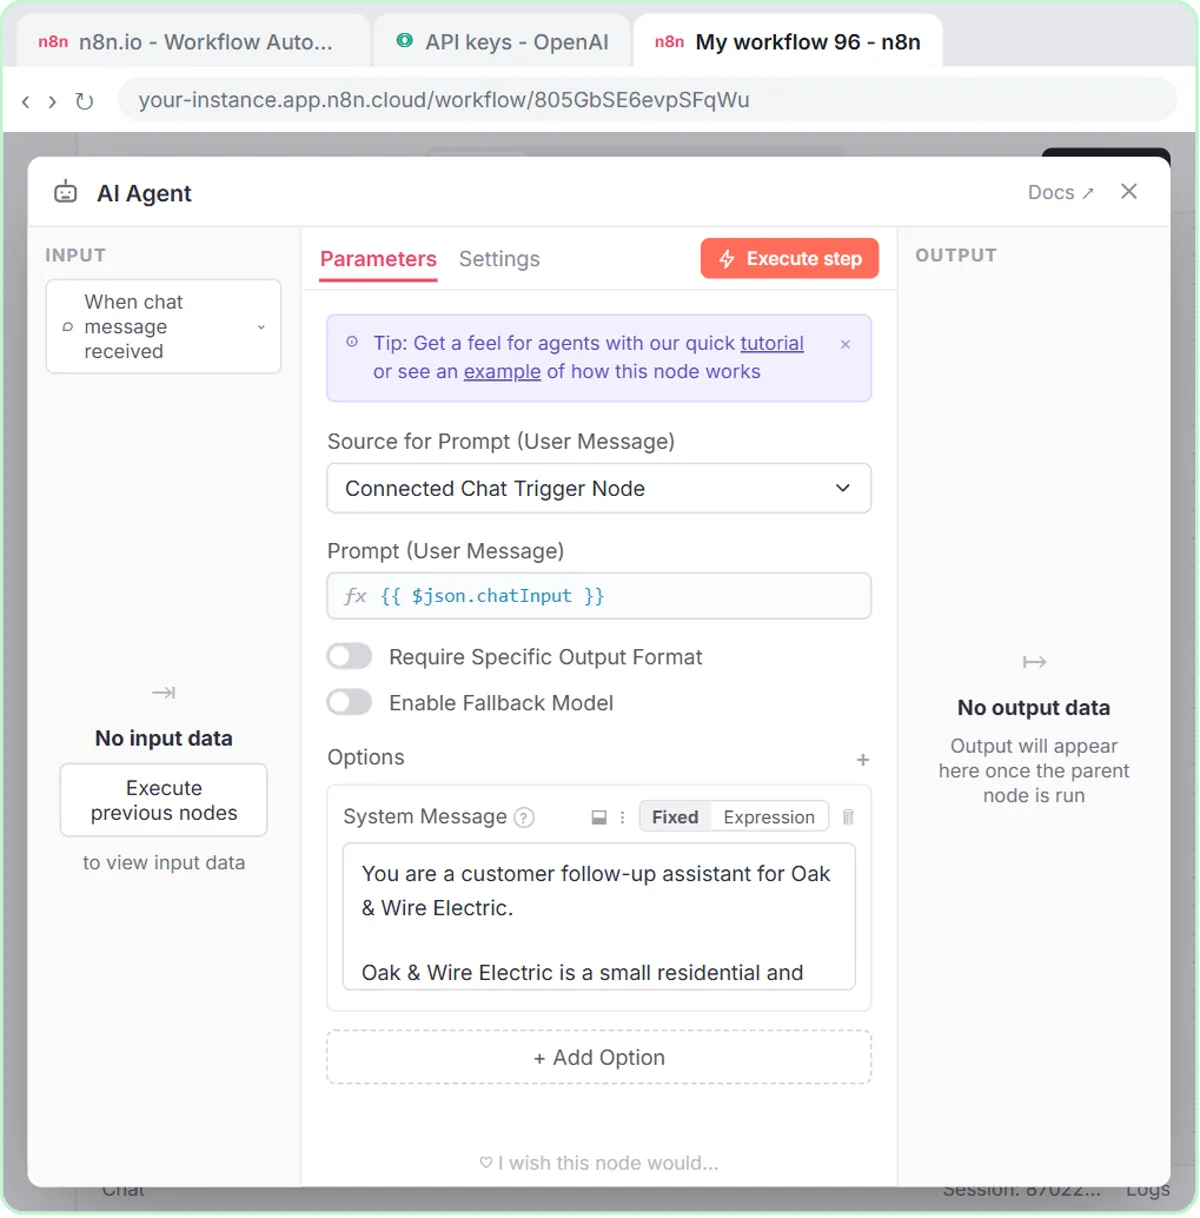Click the I wish this node would link
The image size is (1200, 1218).
(x=598, y=1163)
